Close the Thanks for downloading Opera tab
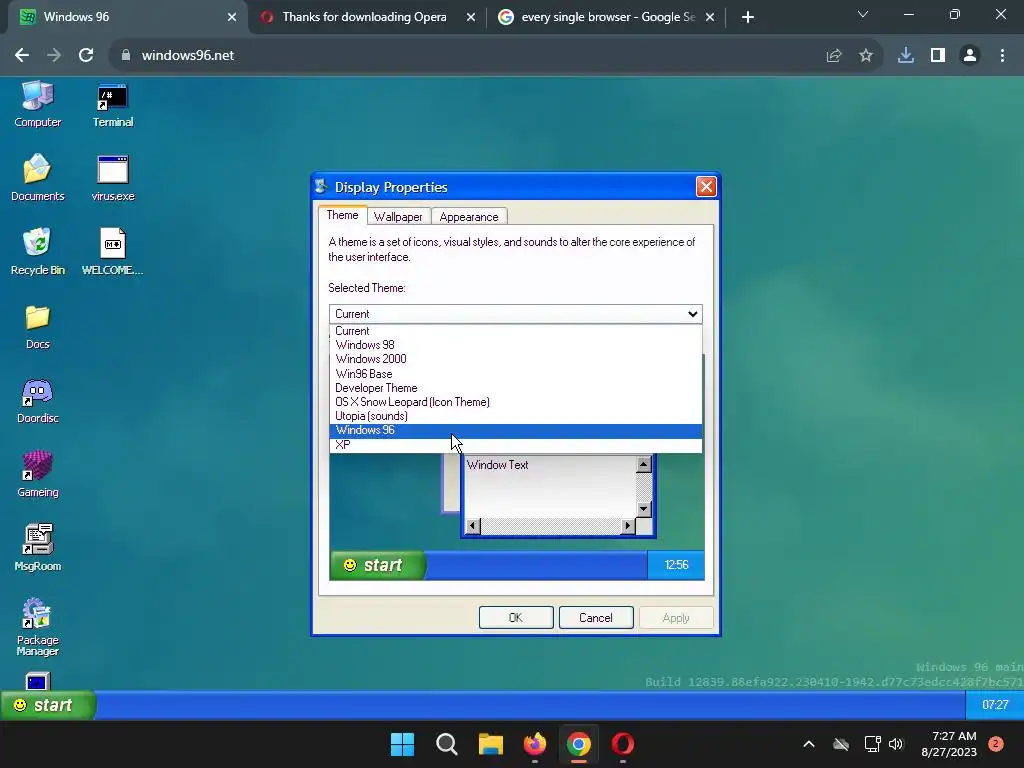 click(x=471, y=18)
